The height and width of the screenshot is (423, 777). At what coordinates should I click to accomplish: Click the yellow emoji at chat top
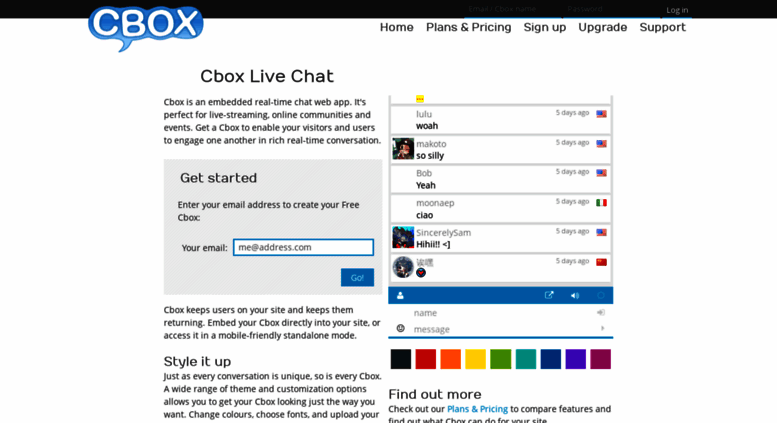[420, 99]
